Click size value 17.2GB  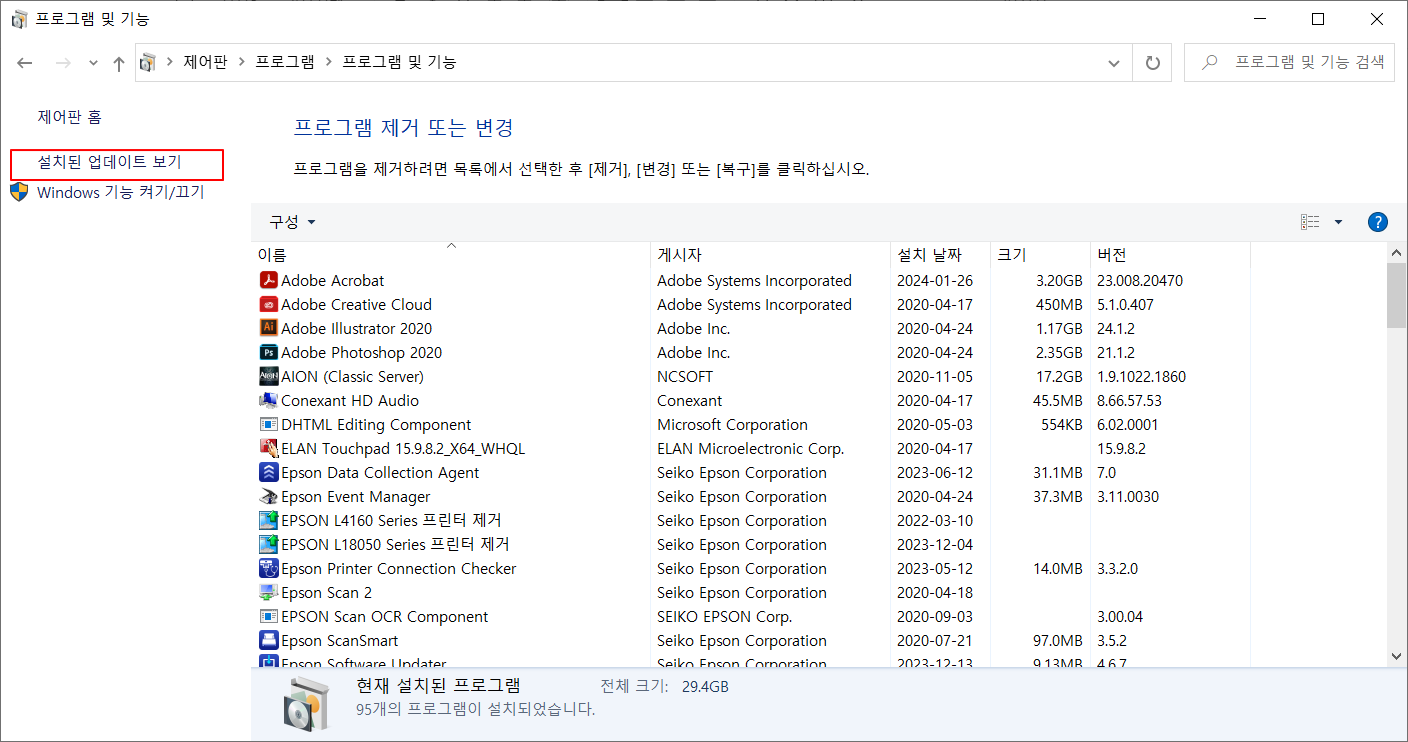pos(1058,377)
